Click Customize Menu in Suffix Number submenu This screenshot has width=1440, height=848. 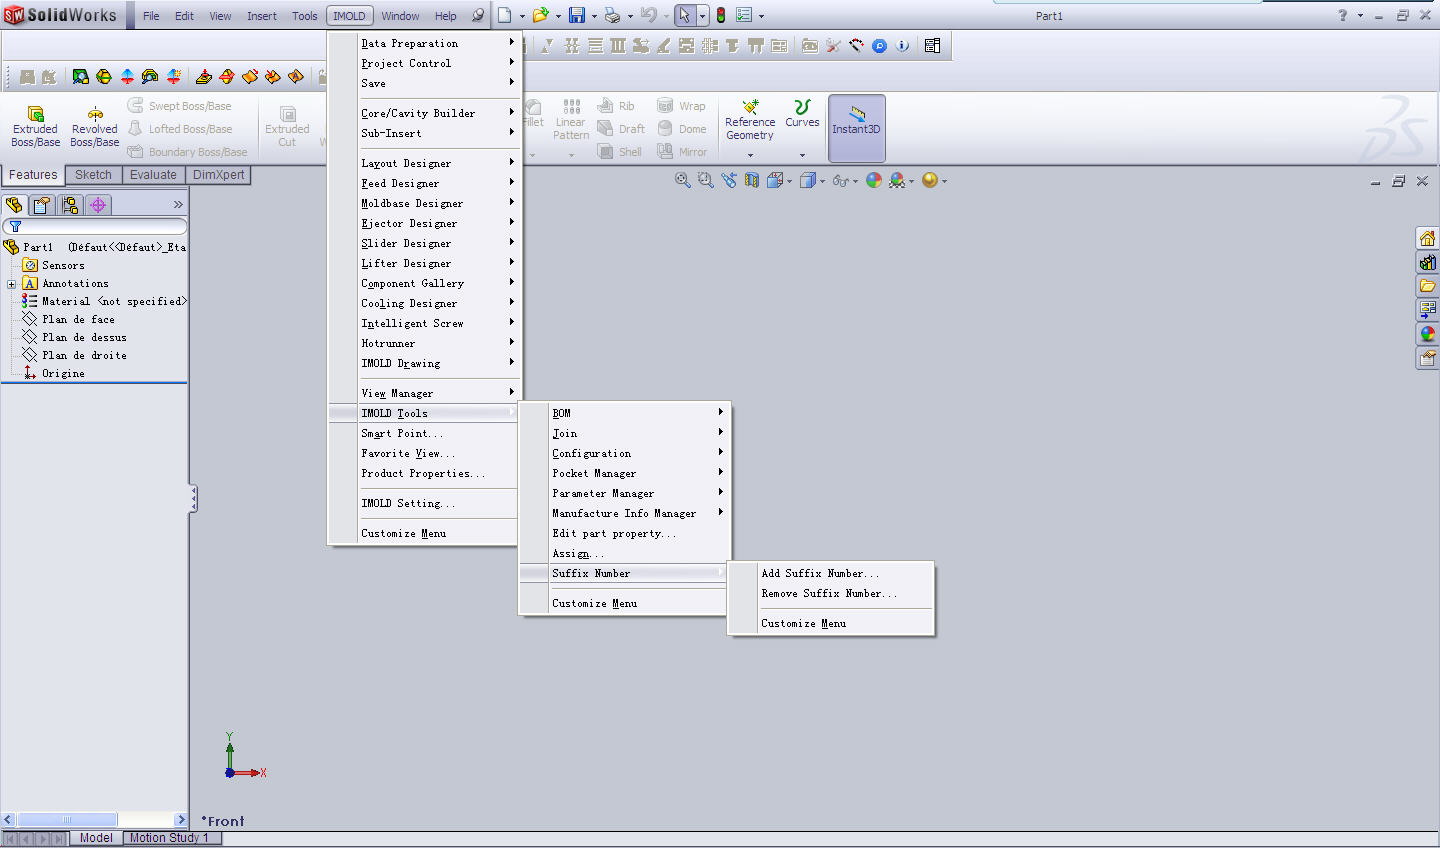832,623
